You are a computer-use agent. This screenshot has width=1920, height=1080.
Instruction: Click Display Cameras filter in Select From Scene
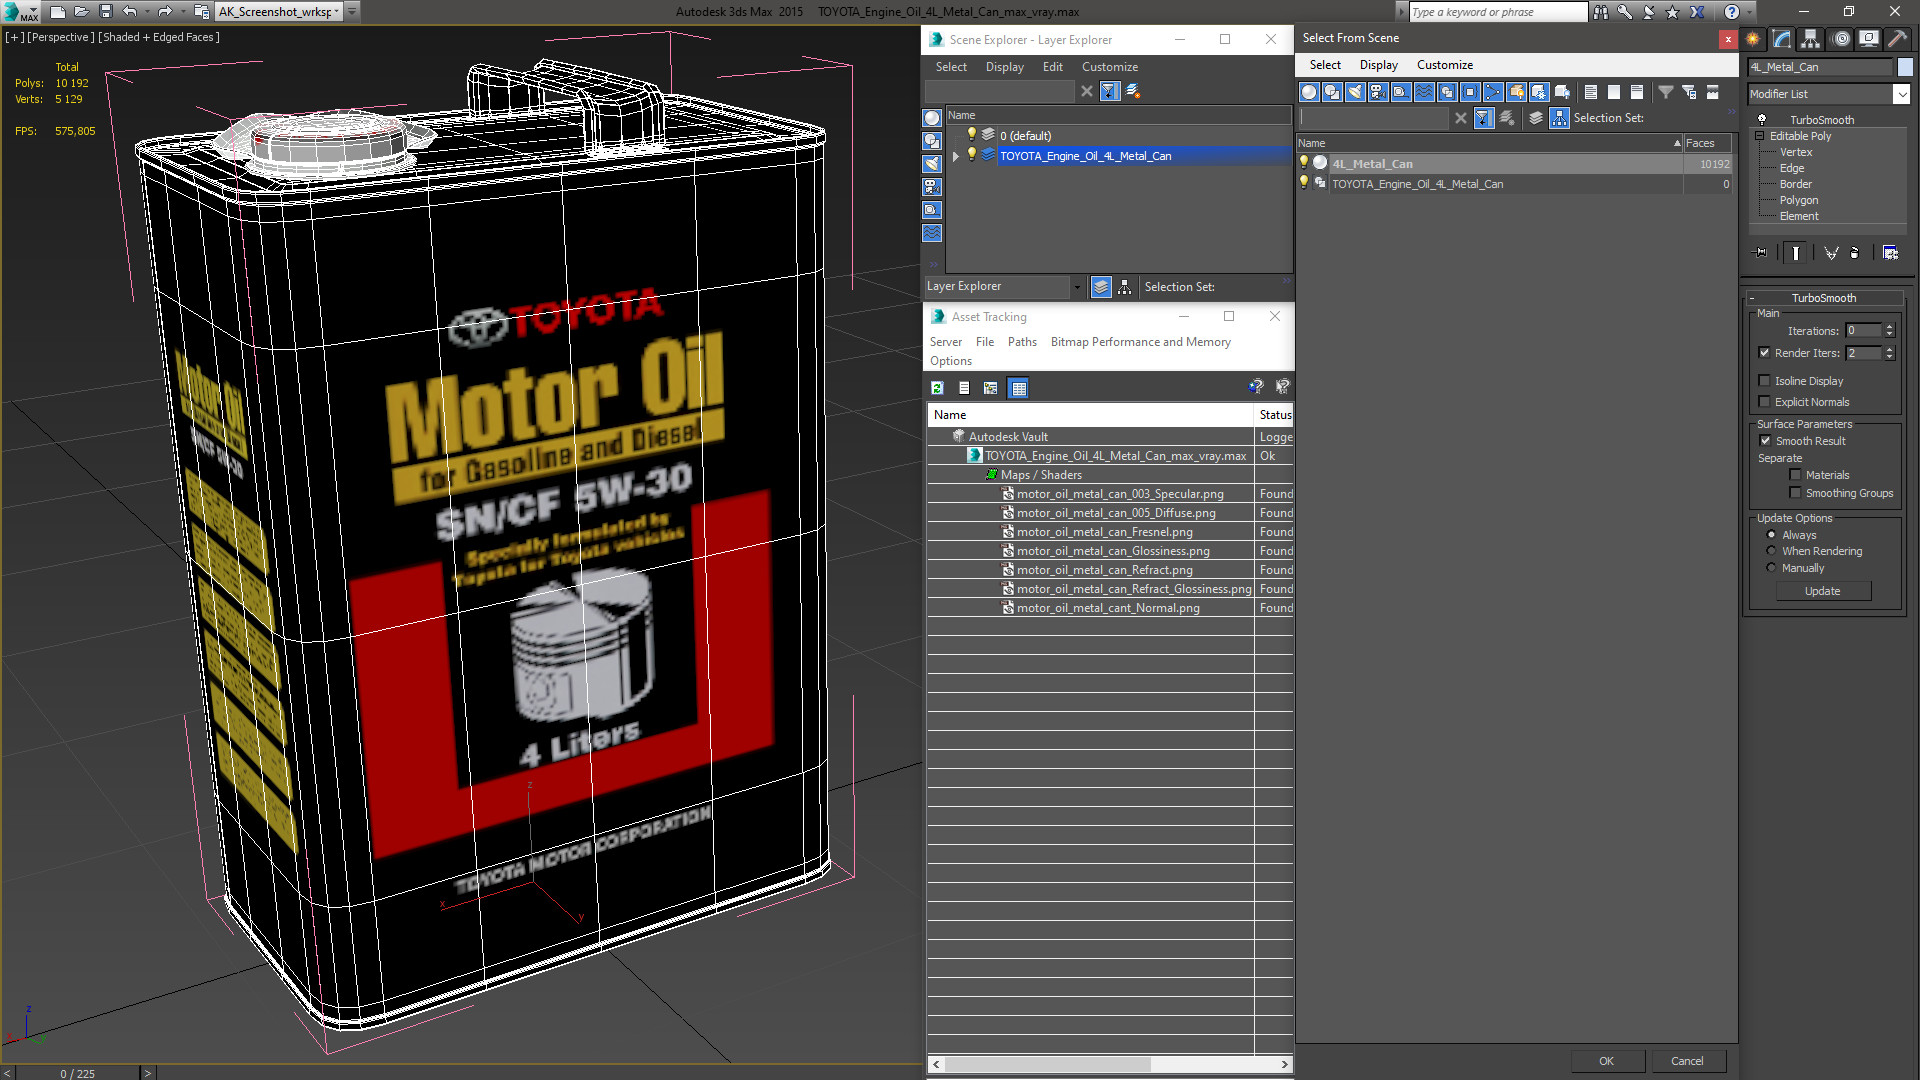(1378, 92)
